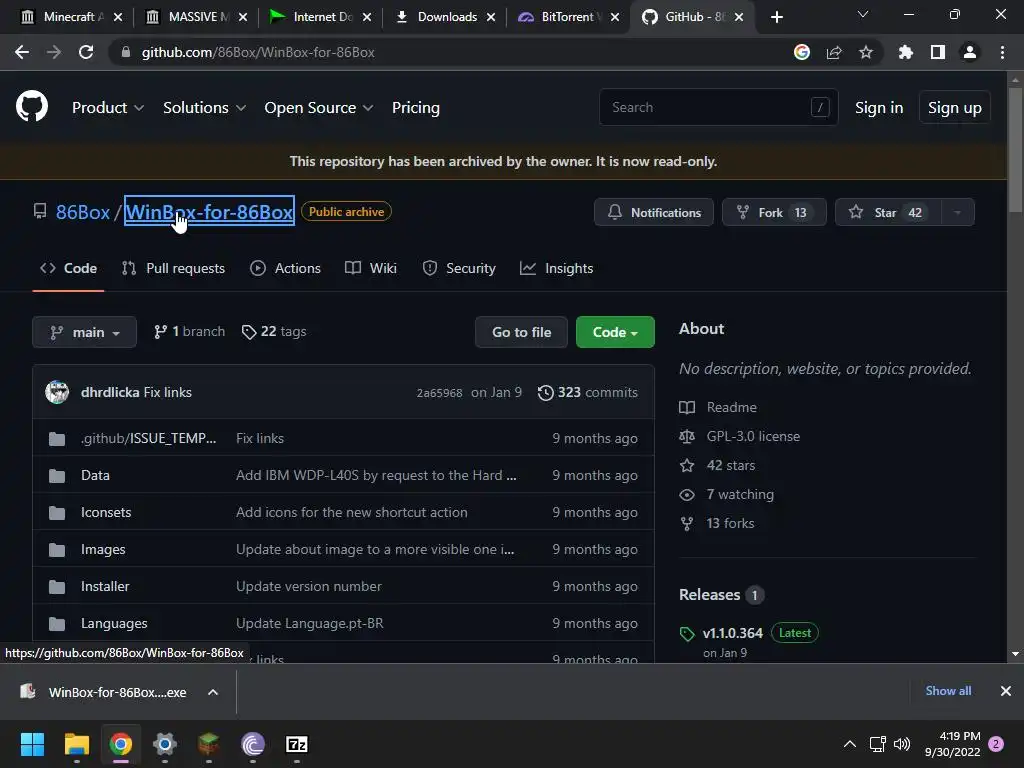
Task: Toggle Chrome side panel icon
Action: click(x=938, y=52)
